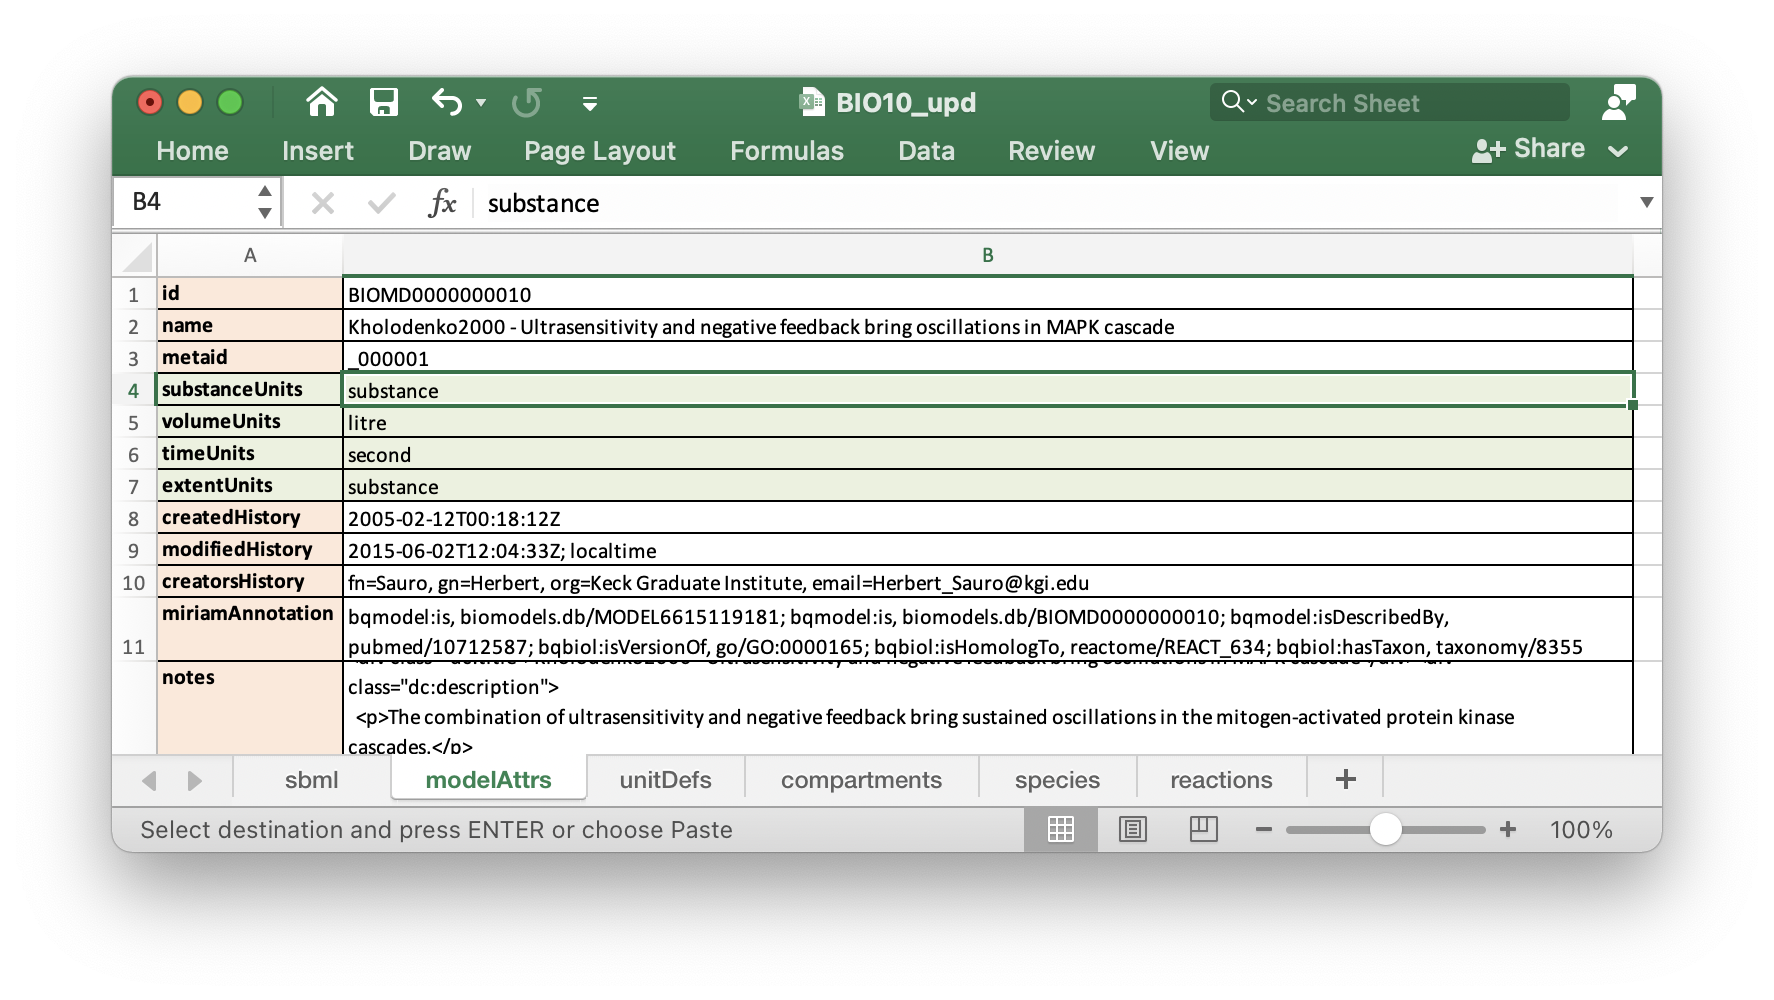
Task: Click the Redo arrow icon
Action: [526, 102]
